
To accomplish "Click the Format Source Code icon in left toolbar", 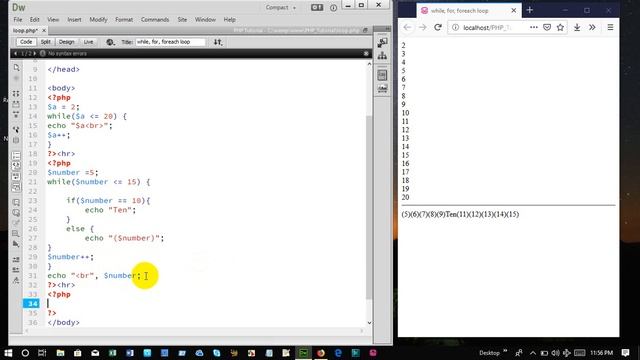I will (x=16, y=280).
